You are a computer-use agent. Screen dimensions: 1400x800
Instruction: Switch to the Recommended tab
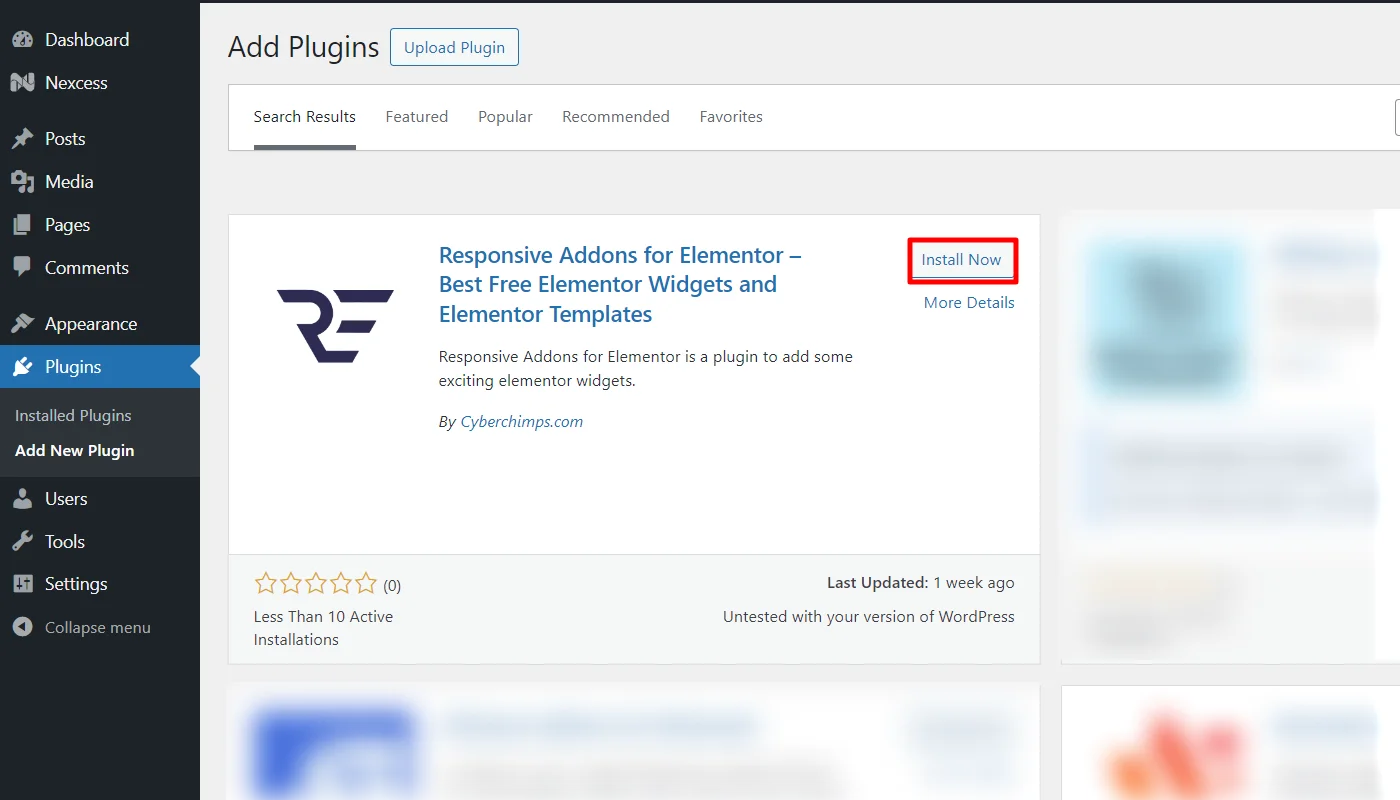[x=615, y=116]
